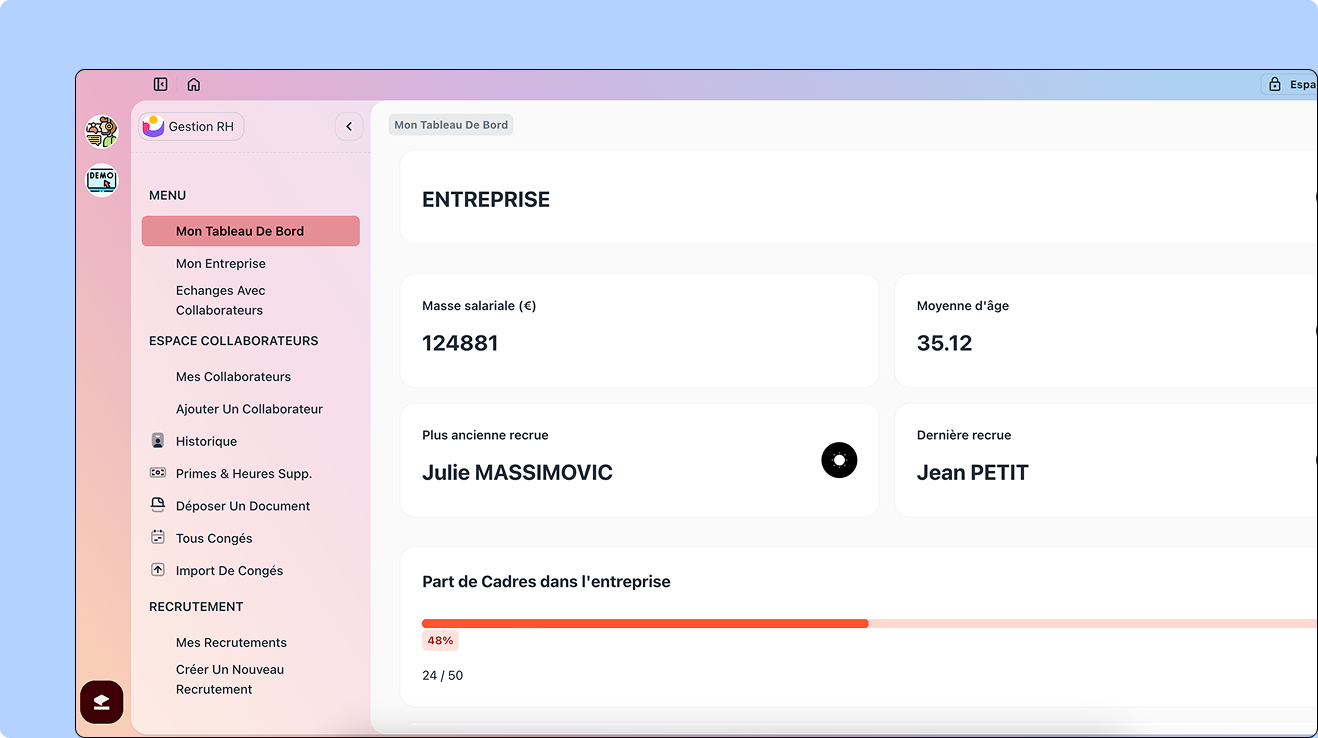The width and height of the screenshot is (1318, 738).
Task: Click the Gestion RH logo button
Action: 191,127
